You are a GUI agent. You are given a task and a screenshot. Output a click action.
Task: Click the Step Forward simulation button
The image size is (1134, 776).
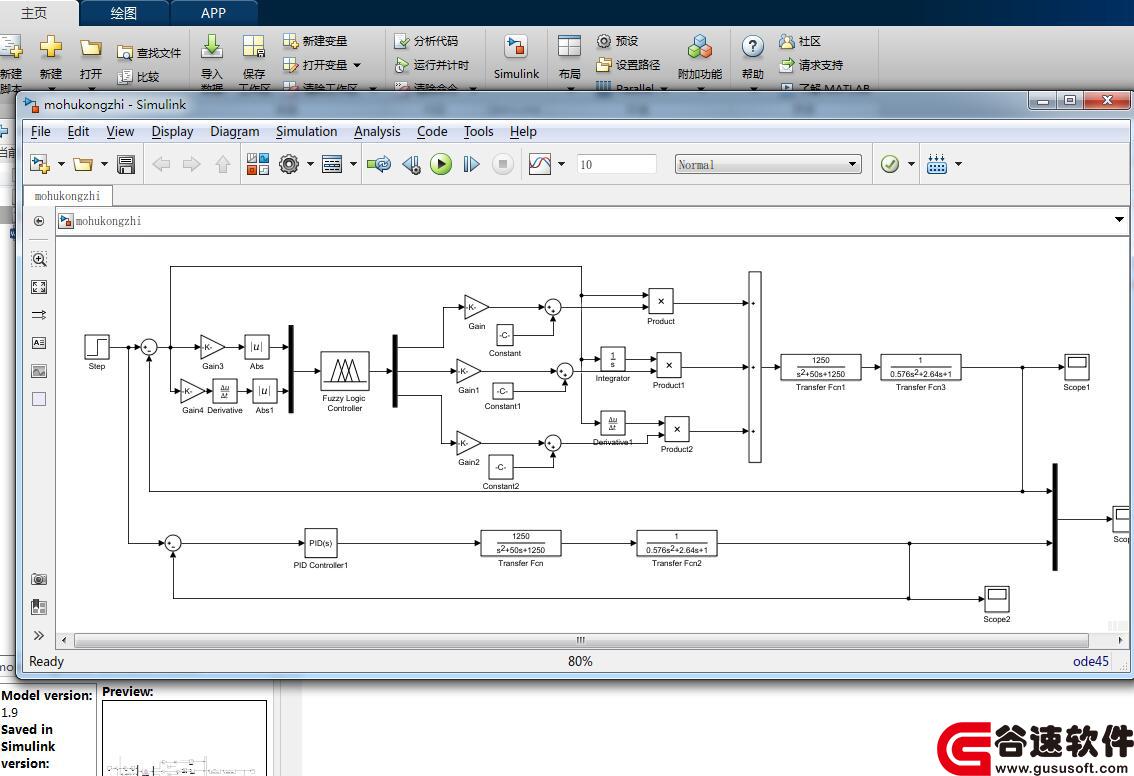[x=471, y=164]
